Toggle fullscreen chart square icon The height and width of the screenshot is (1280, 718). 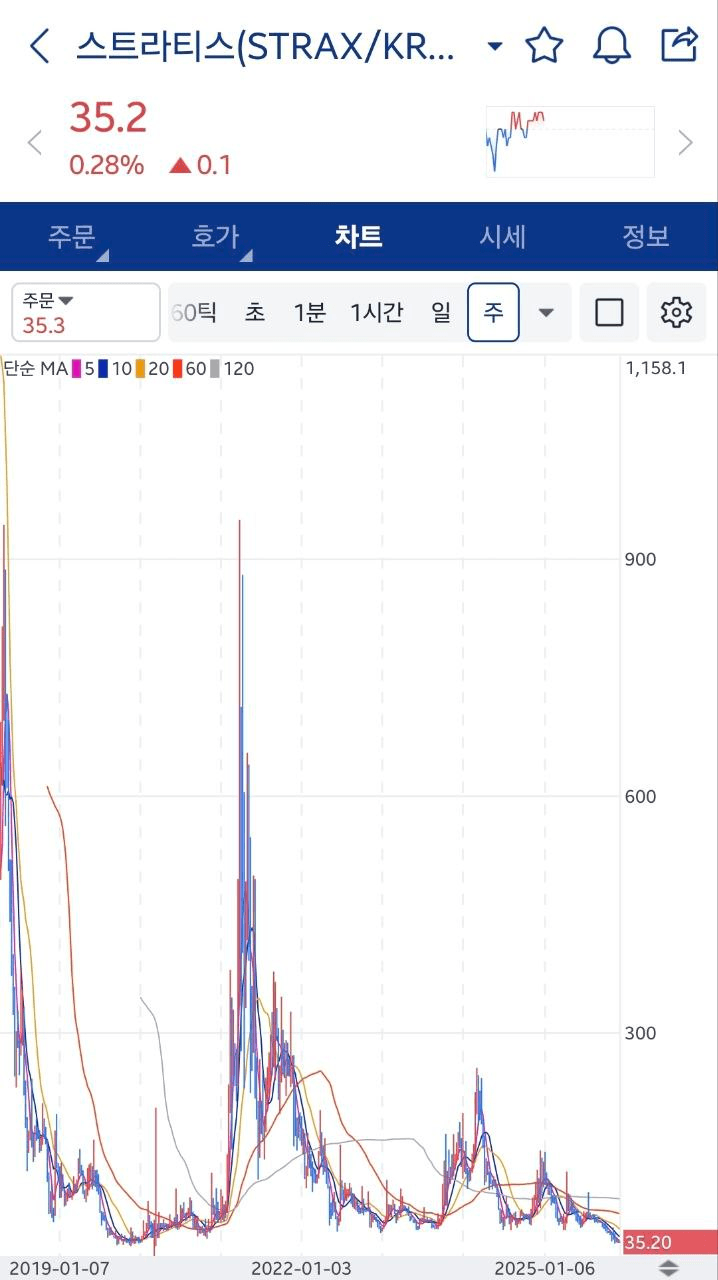point(609,313)
